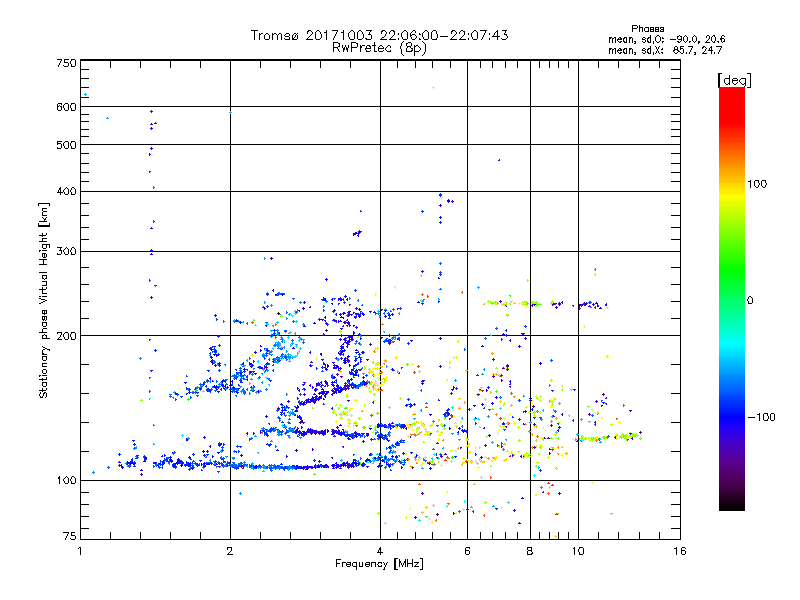Image resolution: width=800 pixels, height=600 pixels.
Task: Click the green middle of the colorbar
Action: click(732, 270)
